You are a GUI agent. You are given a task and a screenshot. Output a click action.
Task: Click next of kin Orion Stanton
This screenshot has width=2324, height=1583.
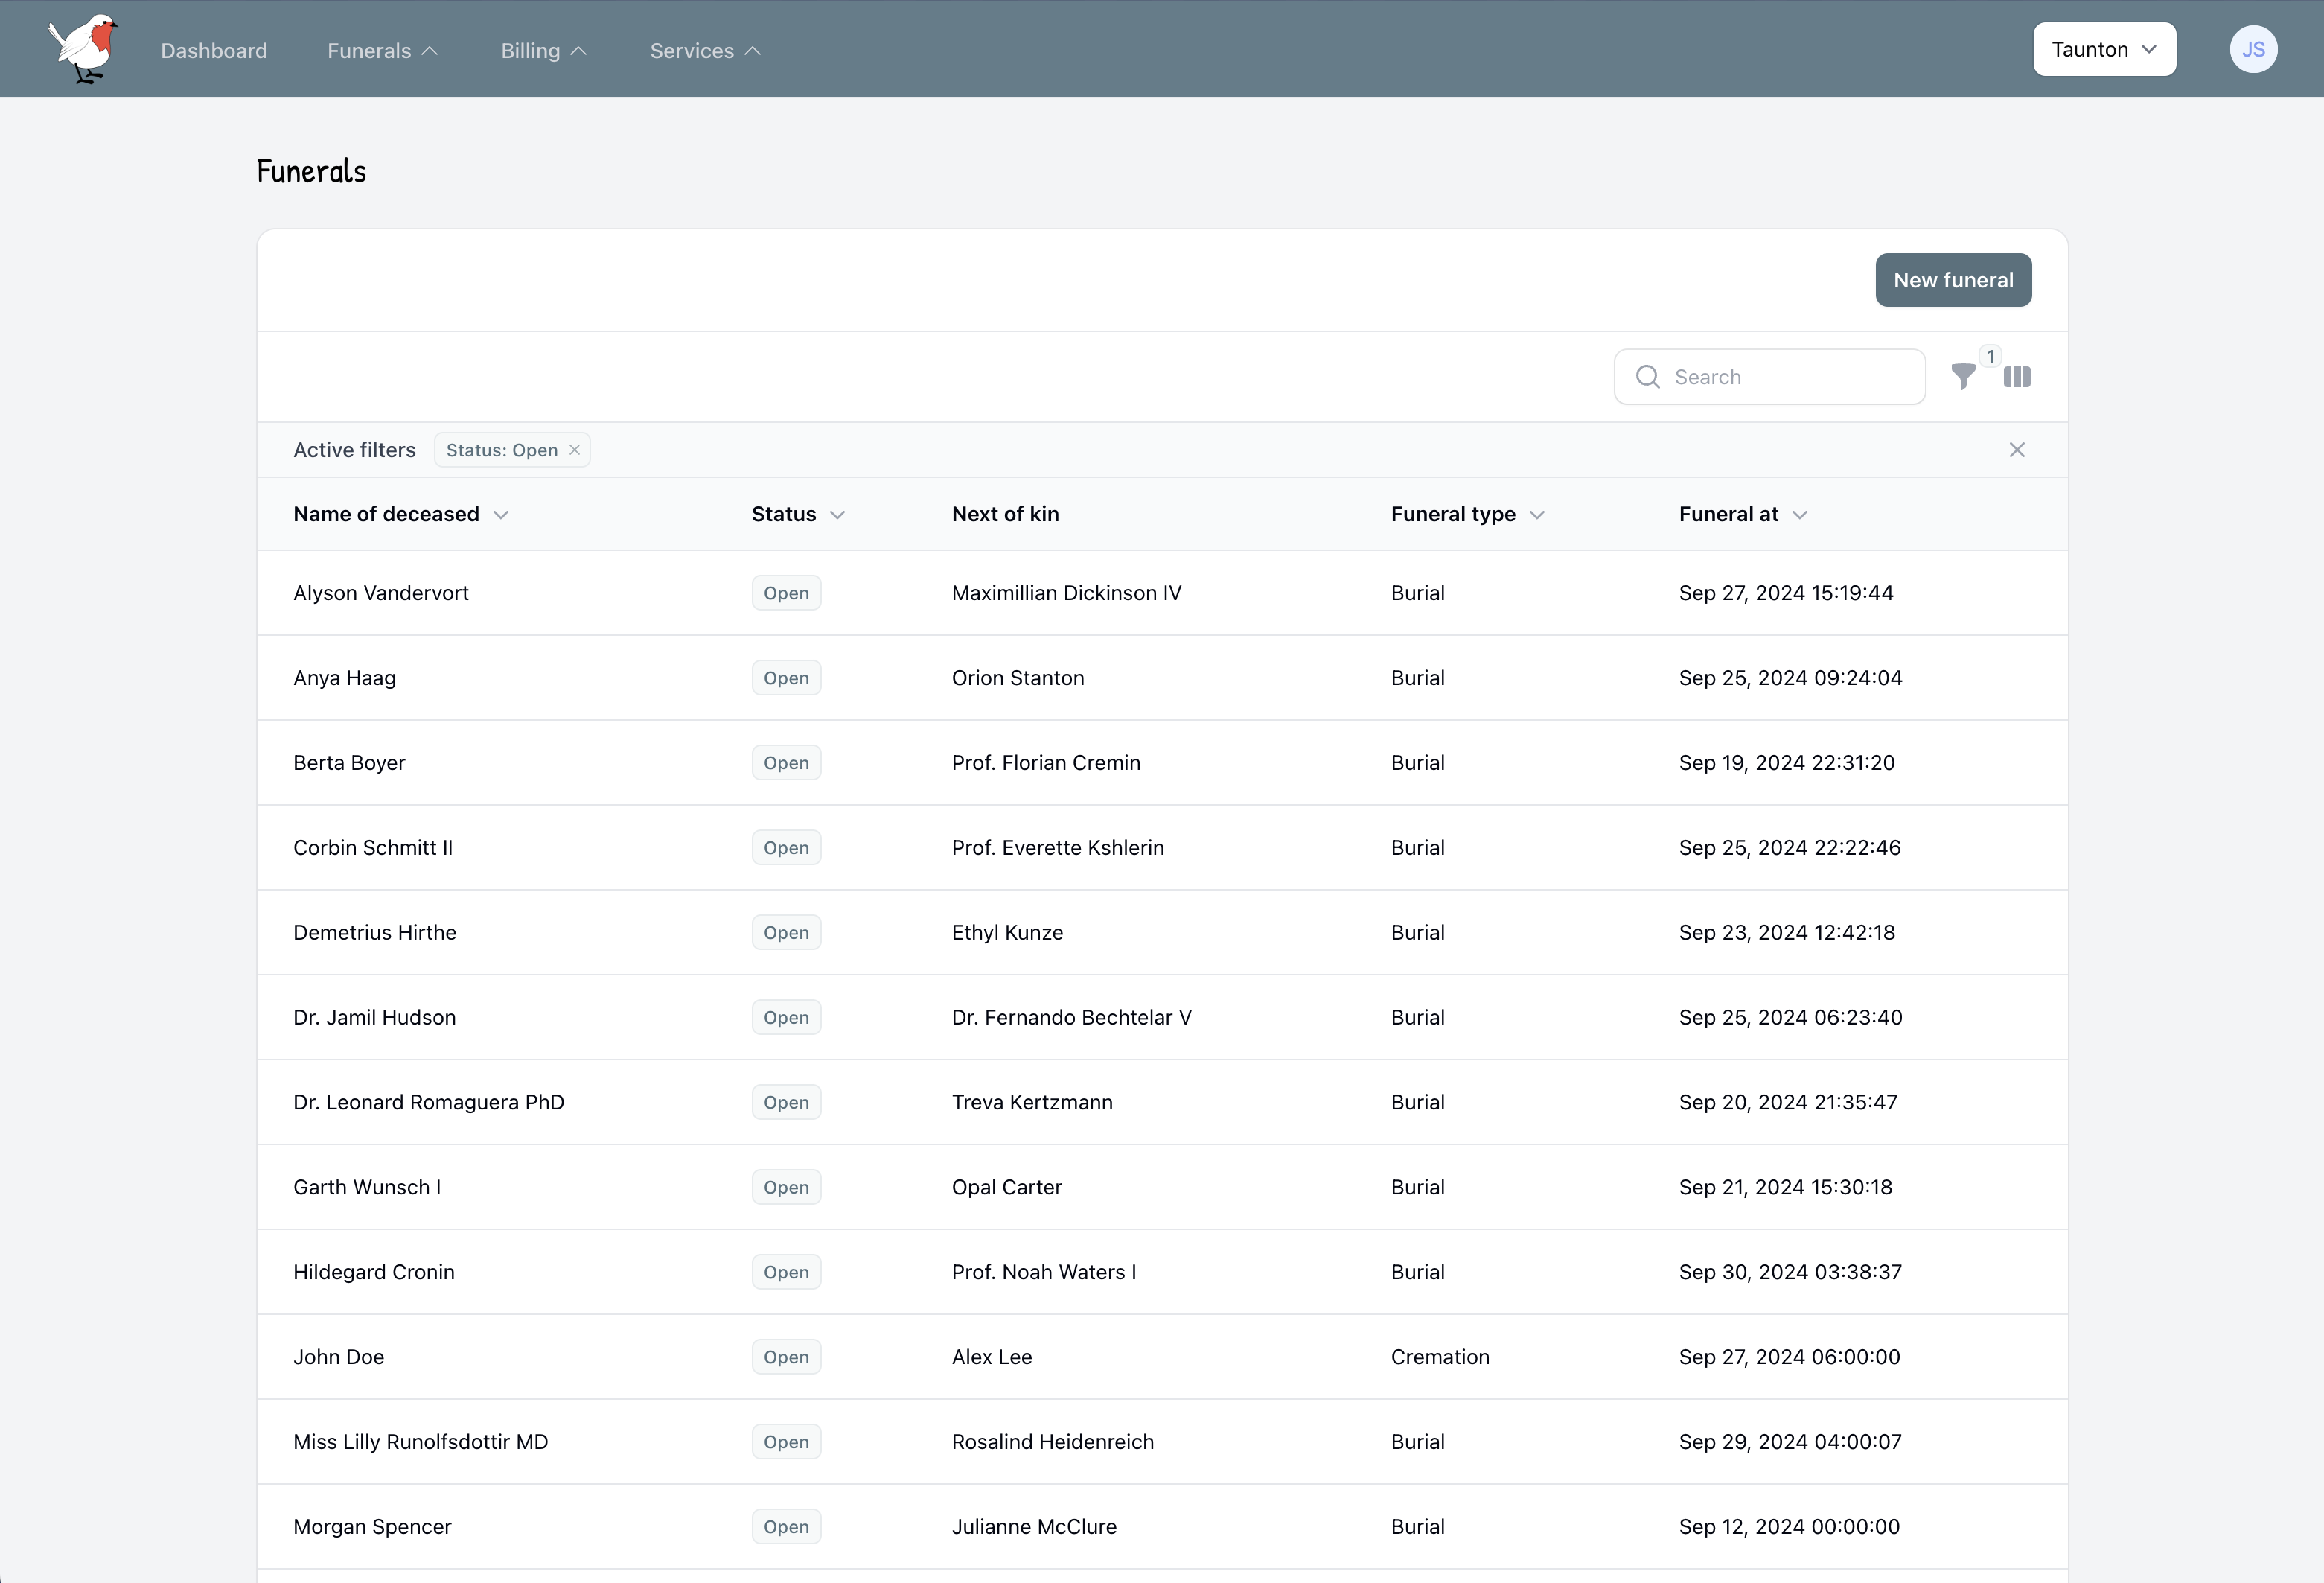(x=1017, y=678)
